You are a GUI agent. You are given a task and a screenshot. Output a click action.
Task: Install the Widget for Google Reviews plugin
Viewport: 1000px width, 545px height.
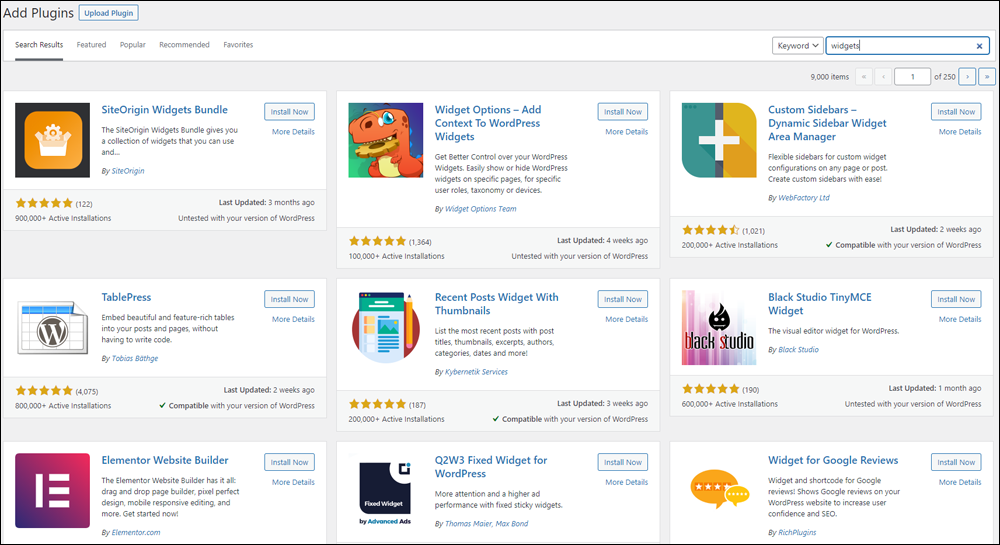coord(956,462)
